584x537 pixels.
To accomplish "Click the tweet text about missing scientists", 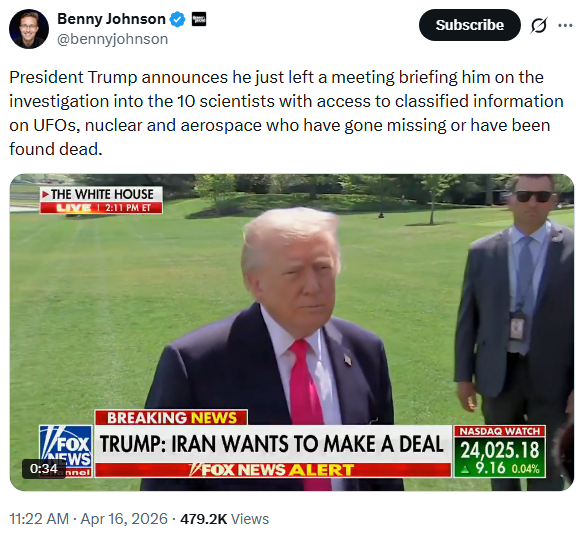I will [286, 113].
